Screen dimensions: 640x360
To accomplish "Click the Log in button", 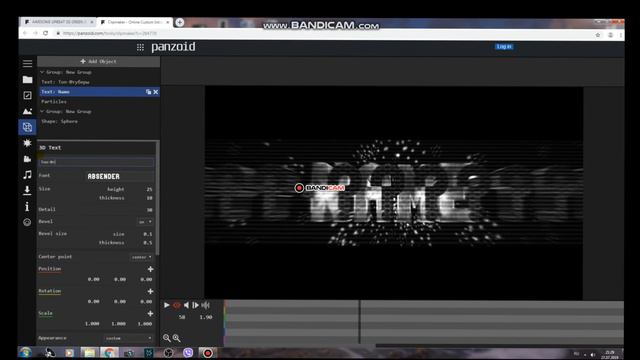I will pyautogui.click(x=504, y=47).
